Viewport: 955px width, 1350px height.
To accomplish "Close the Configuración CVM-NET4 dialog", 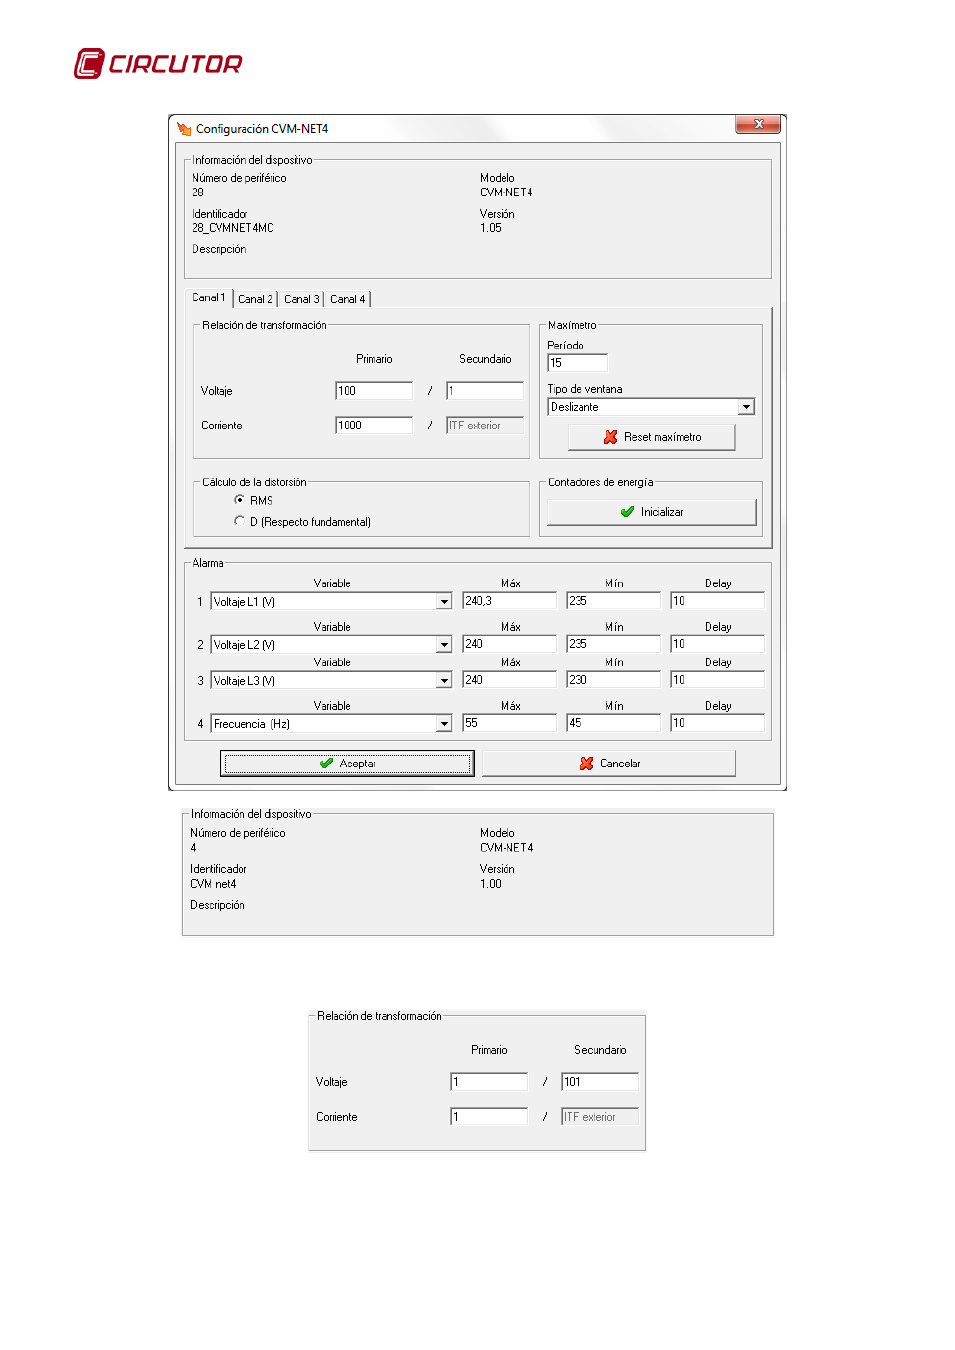I will pyautogui.click(x=758, y=124).
